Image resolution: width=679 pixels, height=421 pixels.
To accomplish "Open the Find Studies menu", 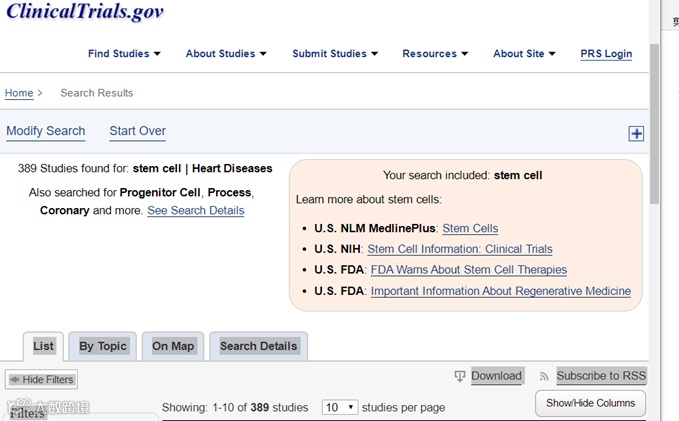I will click(125, 54).
